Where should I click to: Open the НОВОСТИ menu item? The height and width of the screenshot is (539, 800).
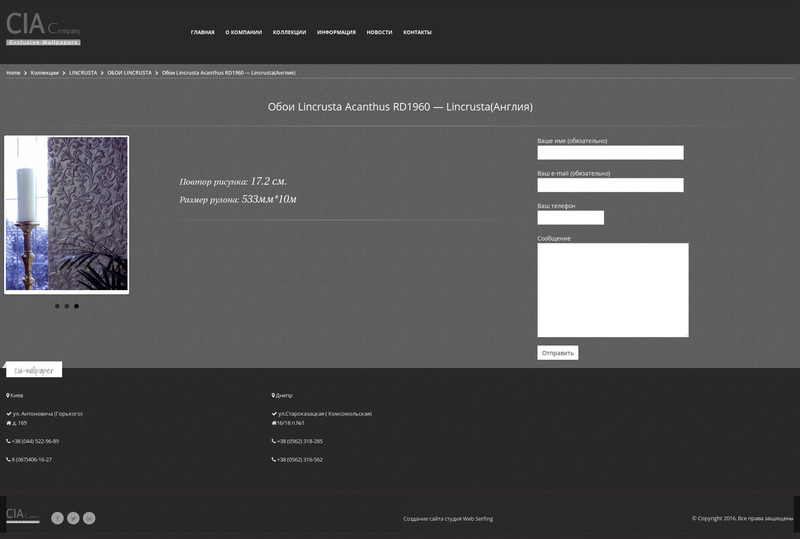coord(379,32)
